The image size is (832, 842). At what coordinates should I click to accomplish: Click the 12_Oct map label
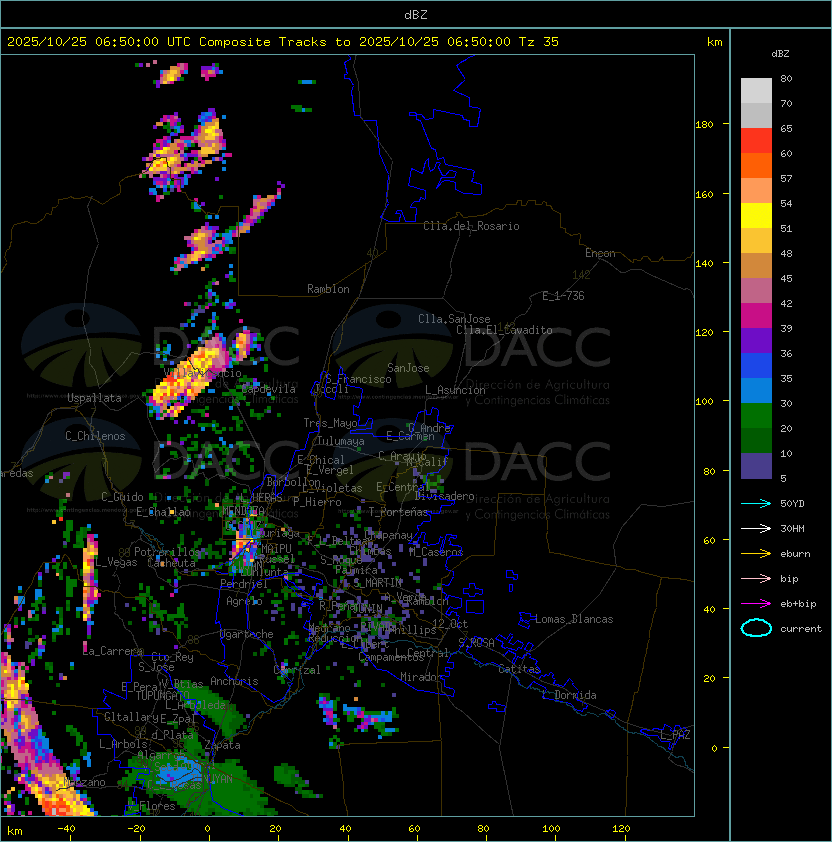[450, 624]
